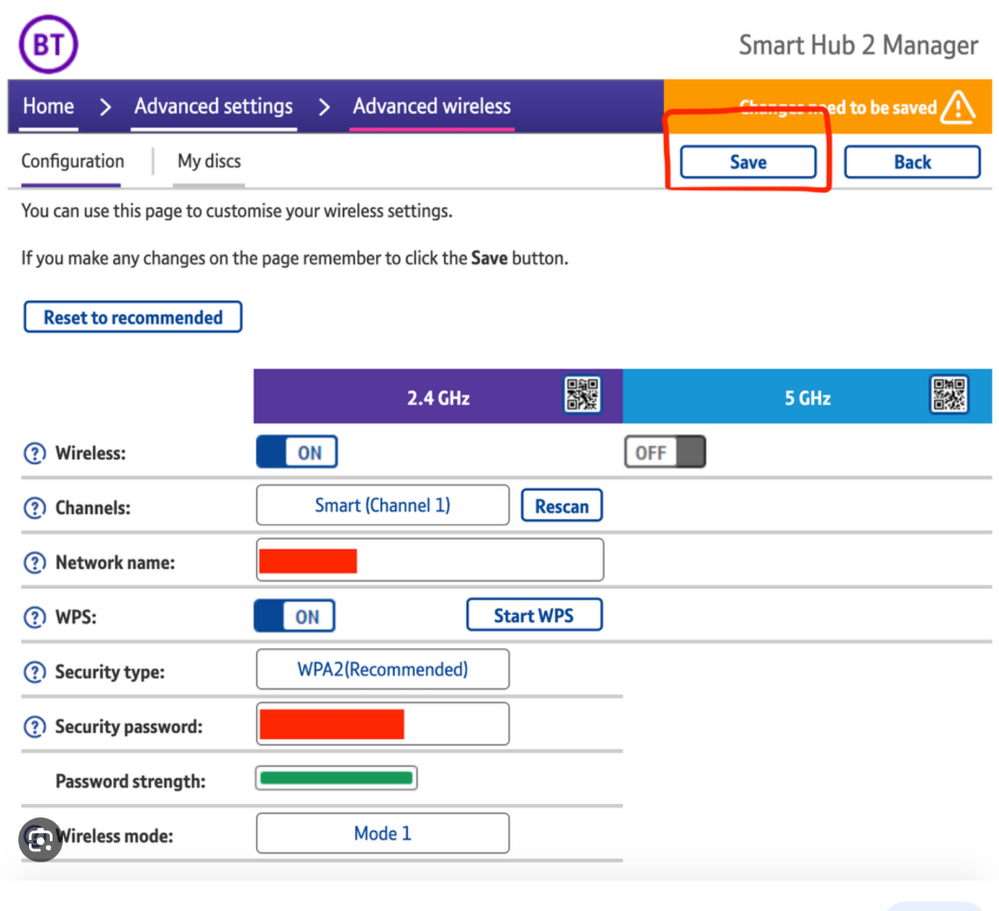Click the Network name input field
The image size is (999, 911).
(478, 561)
